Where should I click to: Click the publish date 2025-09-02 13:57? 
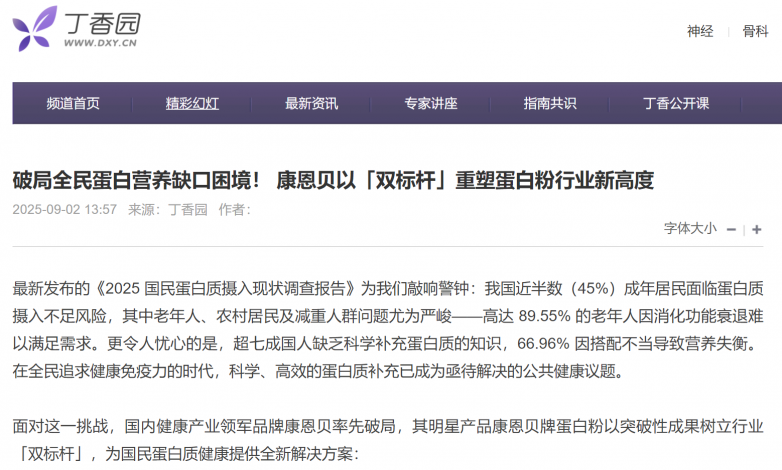(x=65, y=210)
